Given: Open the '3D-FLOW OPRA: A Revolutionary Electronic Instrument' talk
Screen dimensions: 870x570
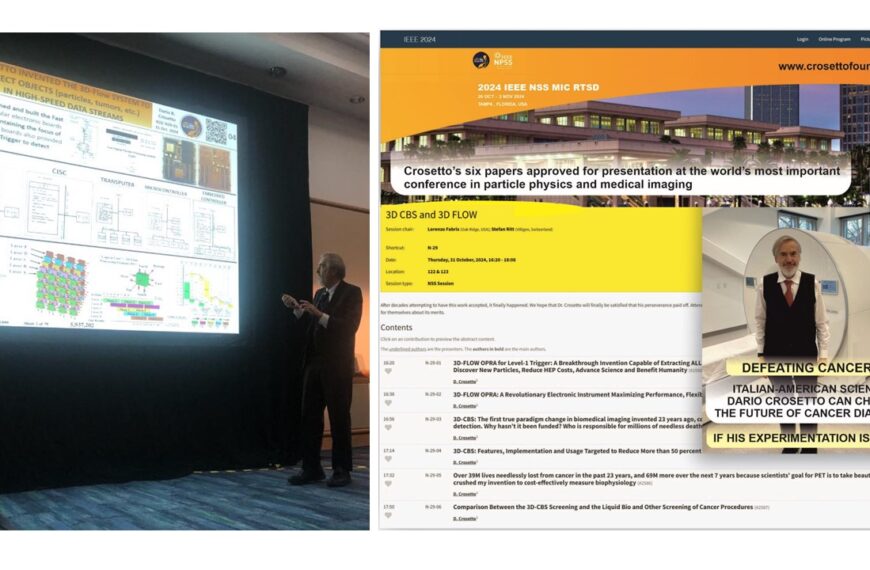Looking at the screenshot, I should tap(577, 395).
